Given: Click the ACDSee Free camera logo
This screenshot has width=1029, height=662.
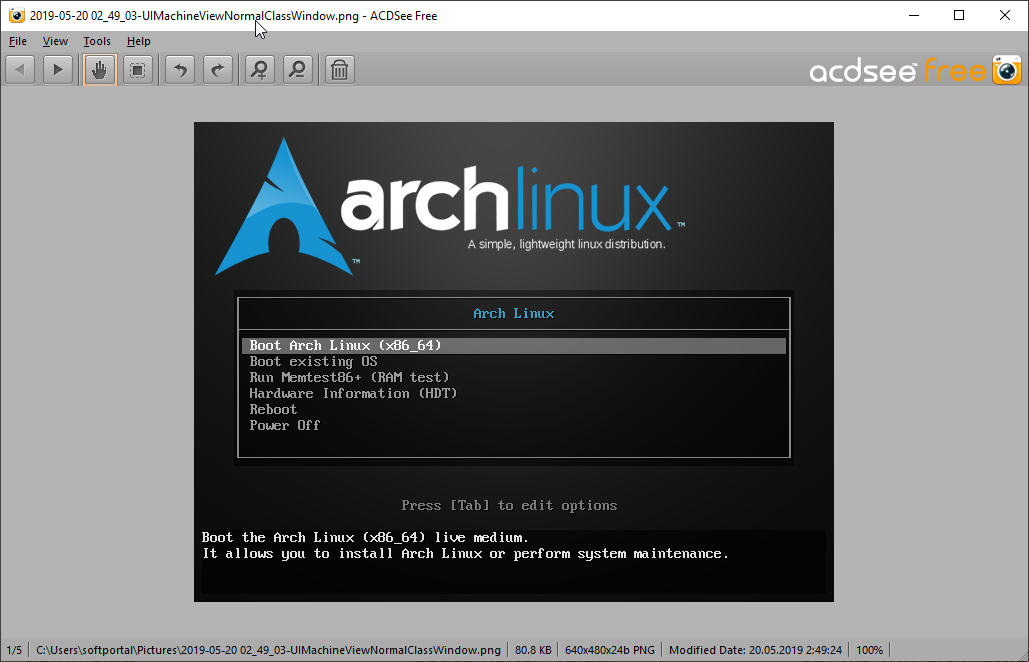Looking at the screenshot, I should (1007, 70).
